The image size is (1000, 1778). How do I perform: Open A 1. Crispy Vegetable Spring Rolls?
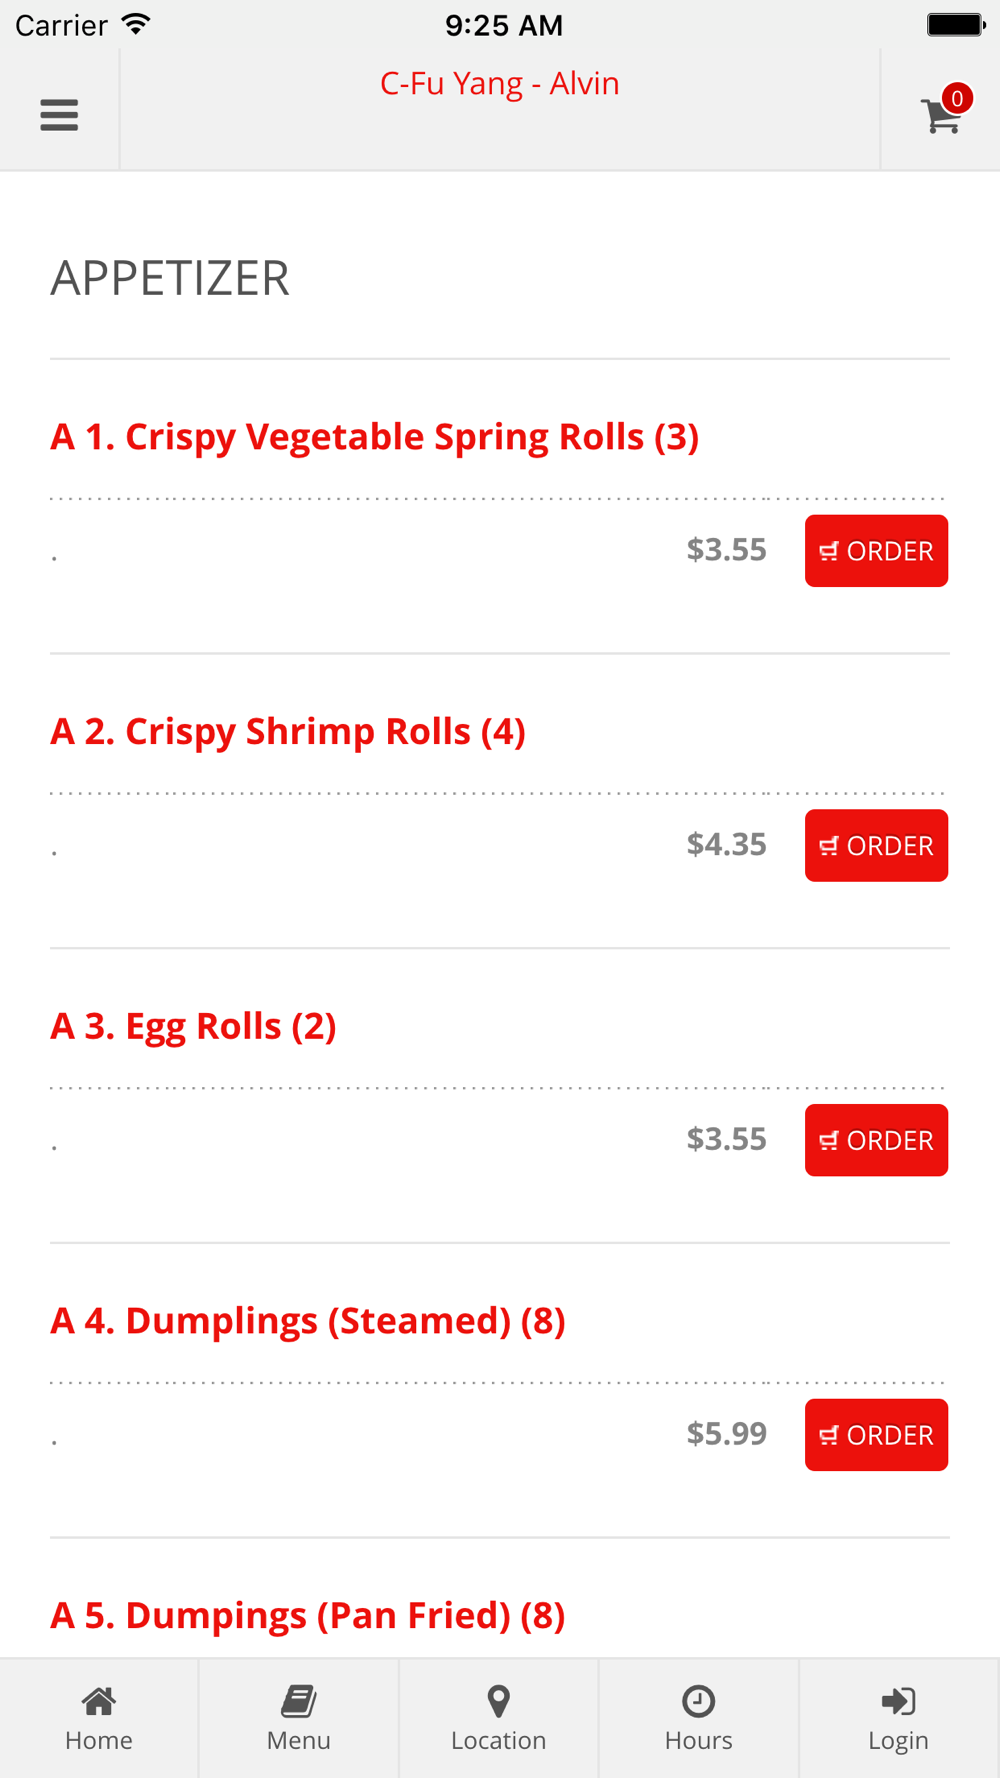click(x=374, y=437)
